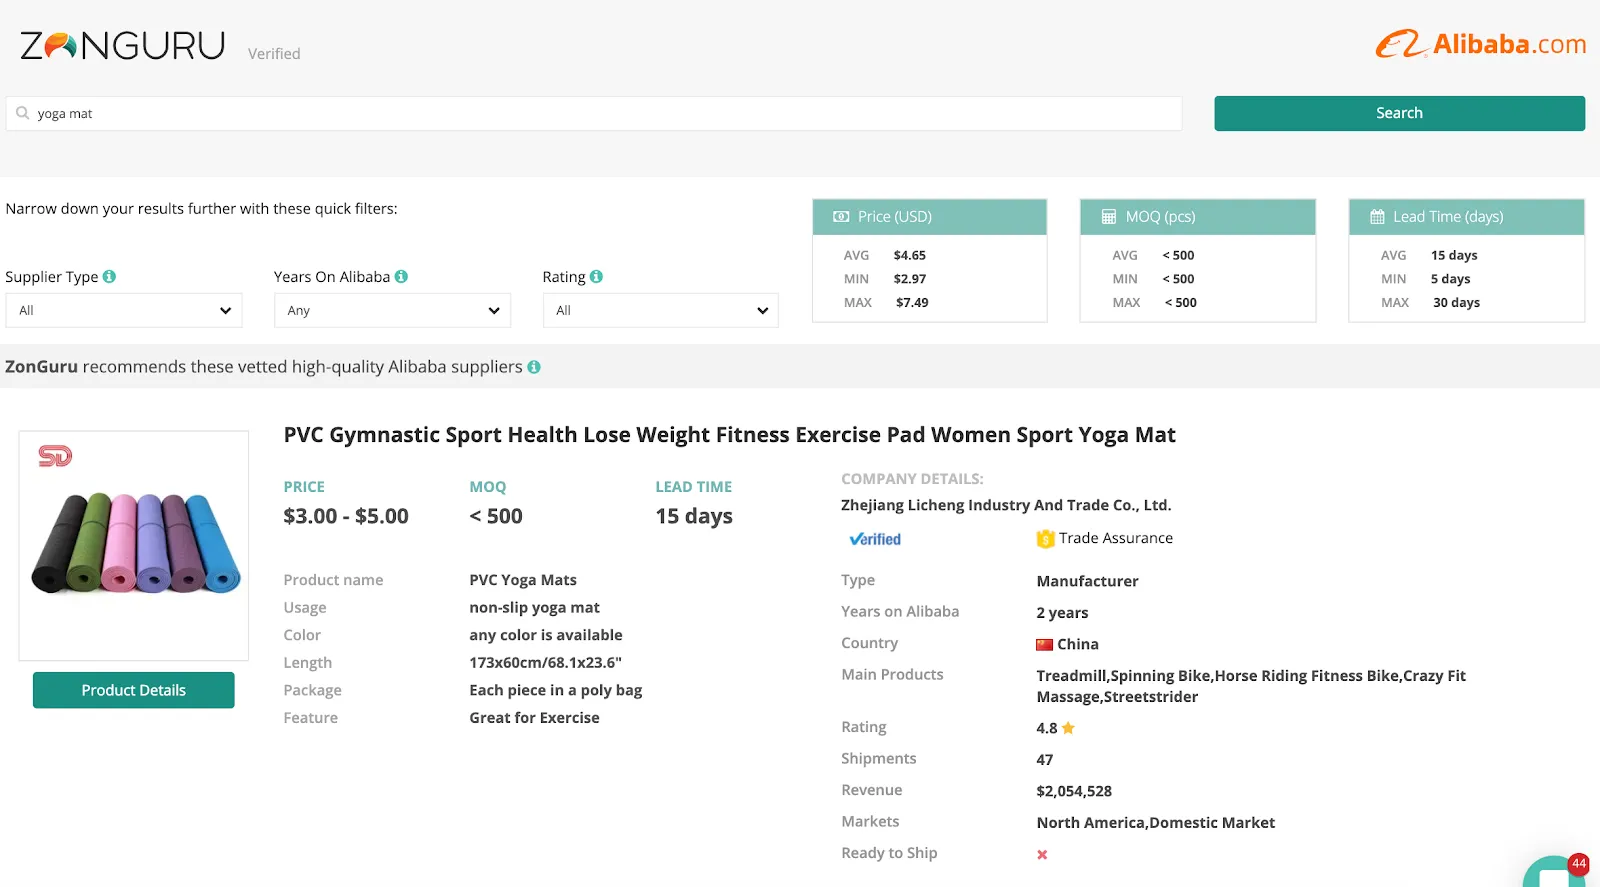1600x887 pixels.
Task: Click the MOQ < 500 value
Action: pos(496,516)
